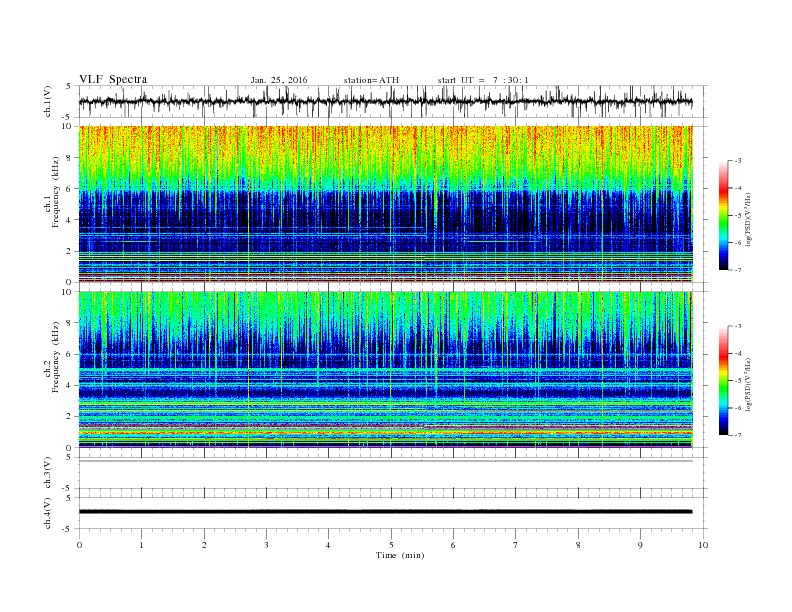
Task: Click the "ch.4(V)" axis label
Action: coord(47,513)
